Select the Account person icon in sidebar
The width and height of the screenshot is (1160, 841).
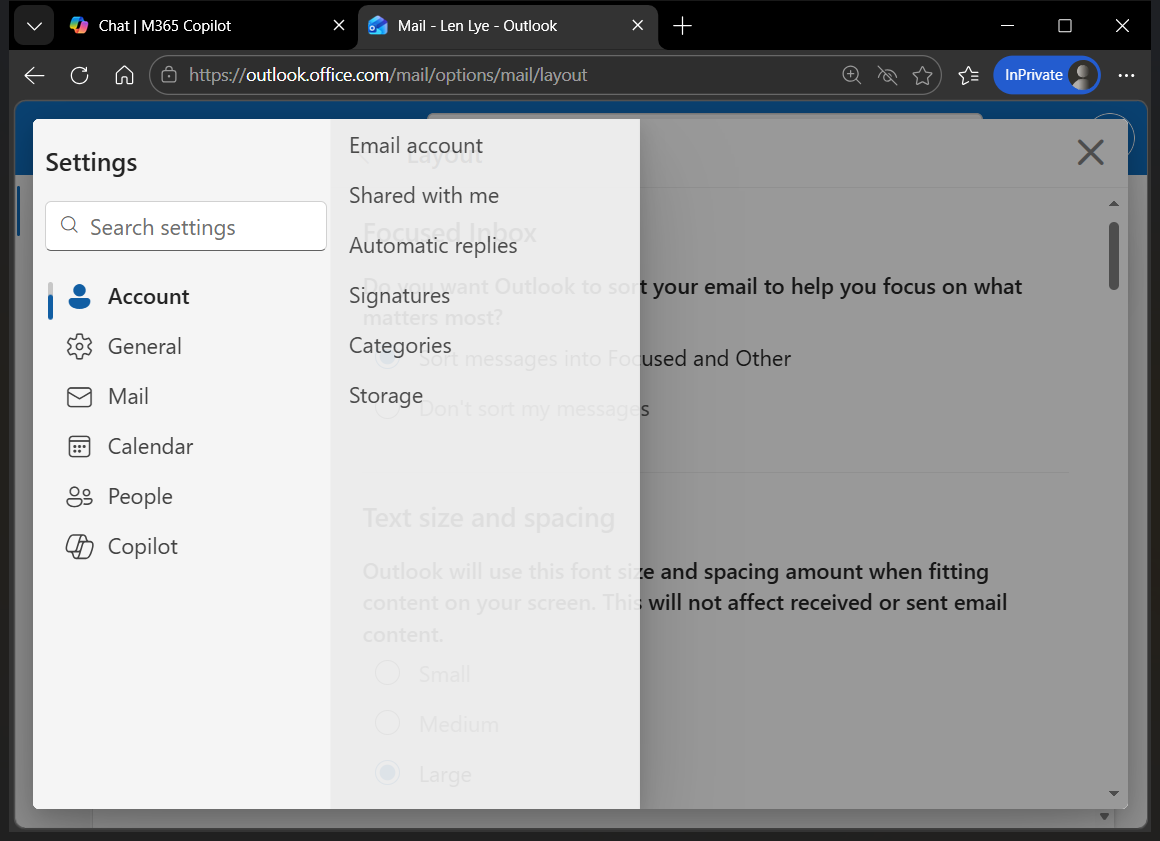click(79, 296)
